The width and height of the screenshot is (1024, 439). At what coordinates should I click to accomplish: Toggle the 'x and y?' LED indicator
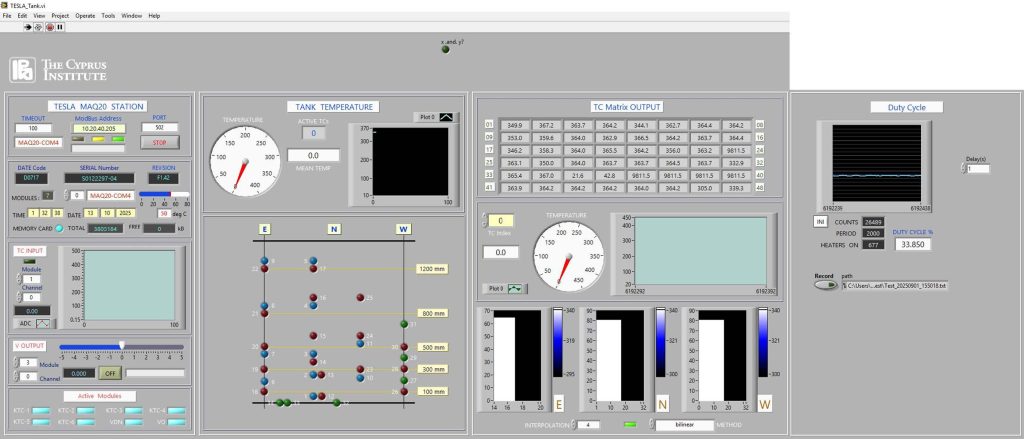coord(446,51)
